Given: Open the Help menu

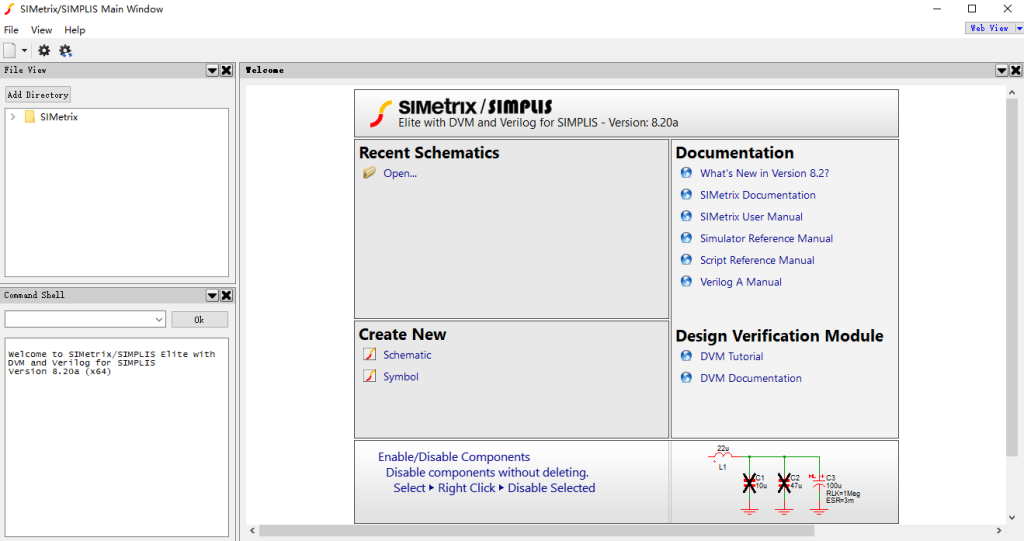Looking at the screenshot, I should 74,30.
